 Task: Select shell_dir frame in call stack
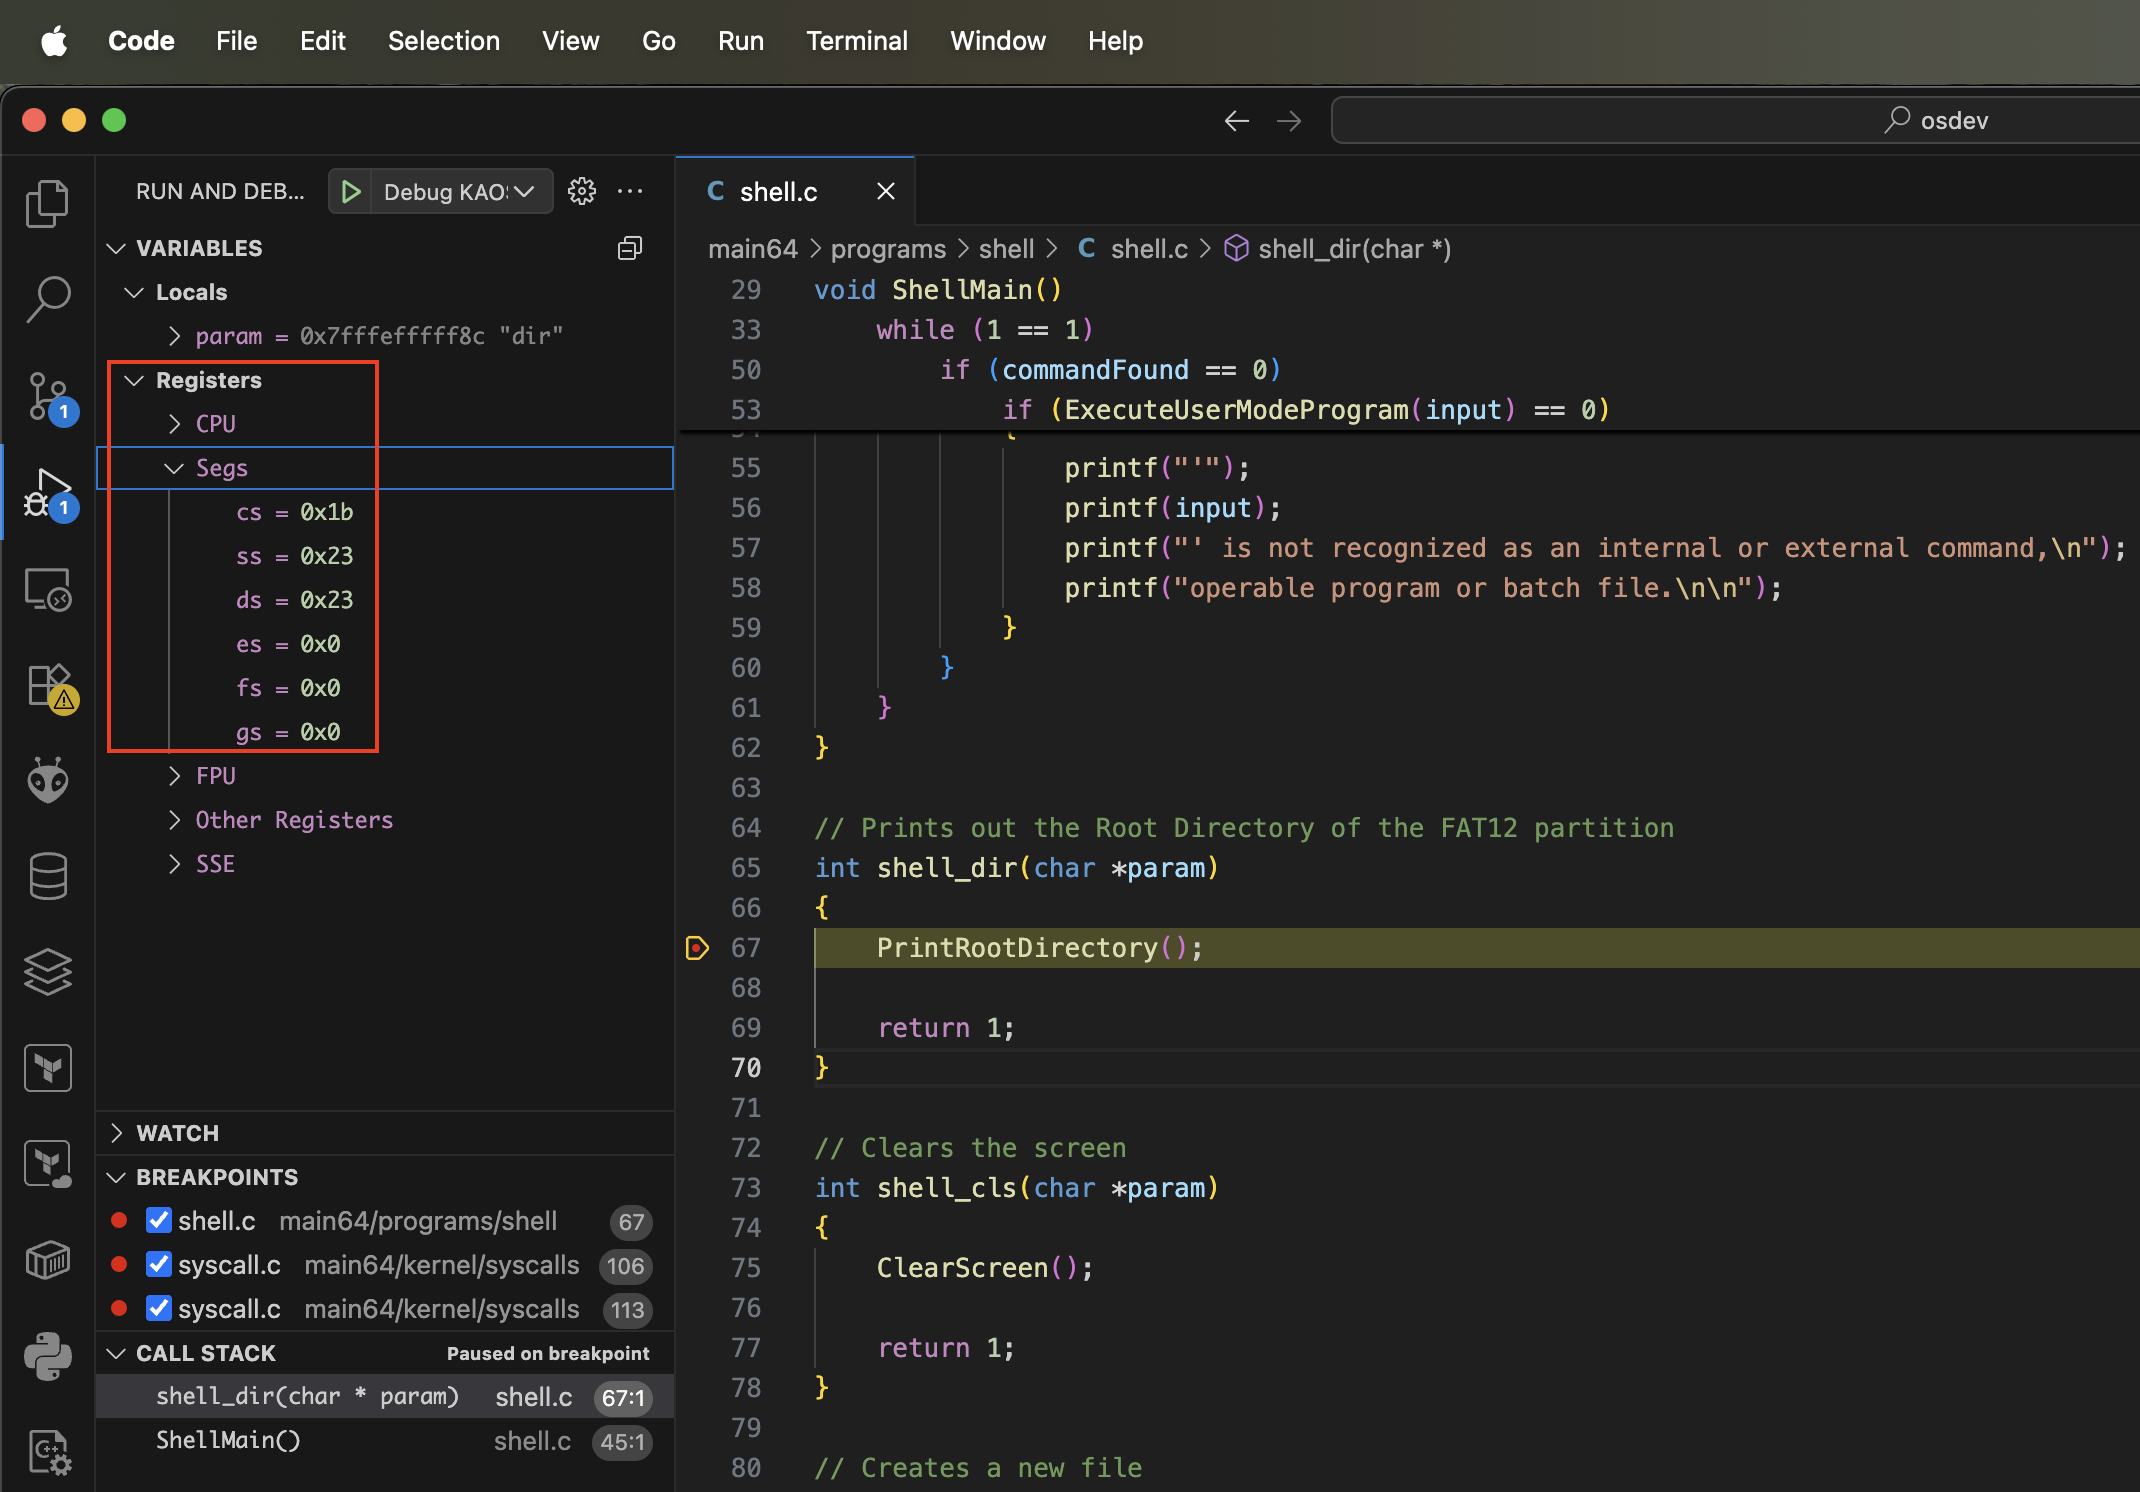(x=385, y=1397)
